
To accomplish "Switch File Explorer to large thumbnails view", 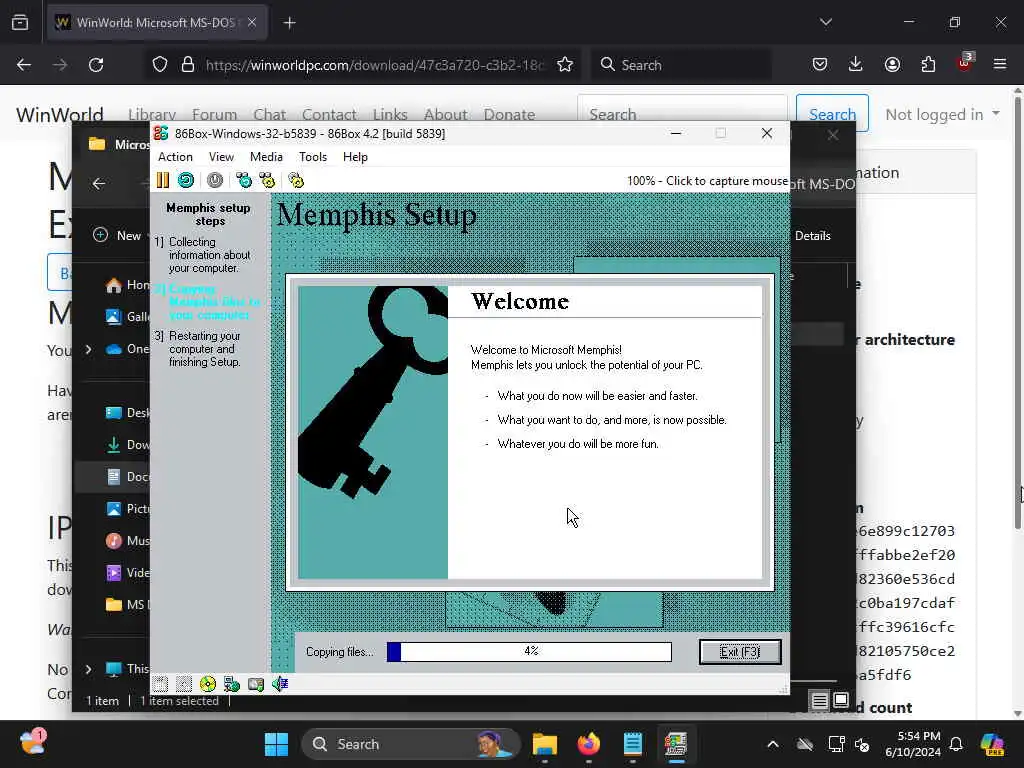I will [841, 701].
